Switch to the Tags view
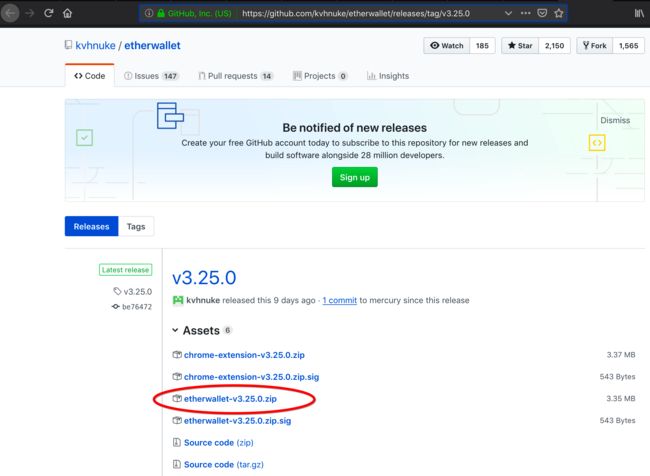Image resolution: width=650 pixels, height=476 pixels. tap(136, 226)
